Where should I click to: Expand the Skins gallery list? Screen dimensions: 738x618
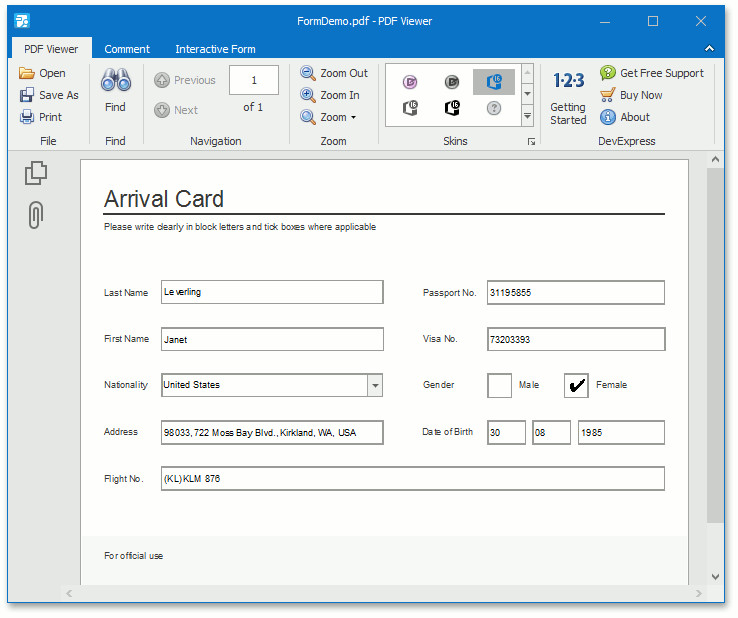tap(527, 116)
